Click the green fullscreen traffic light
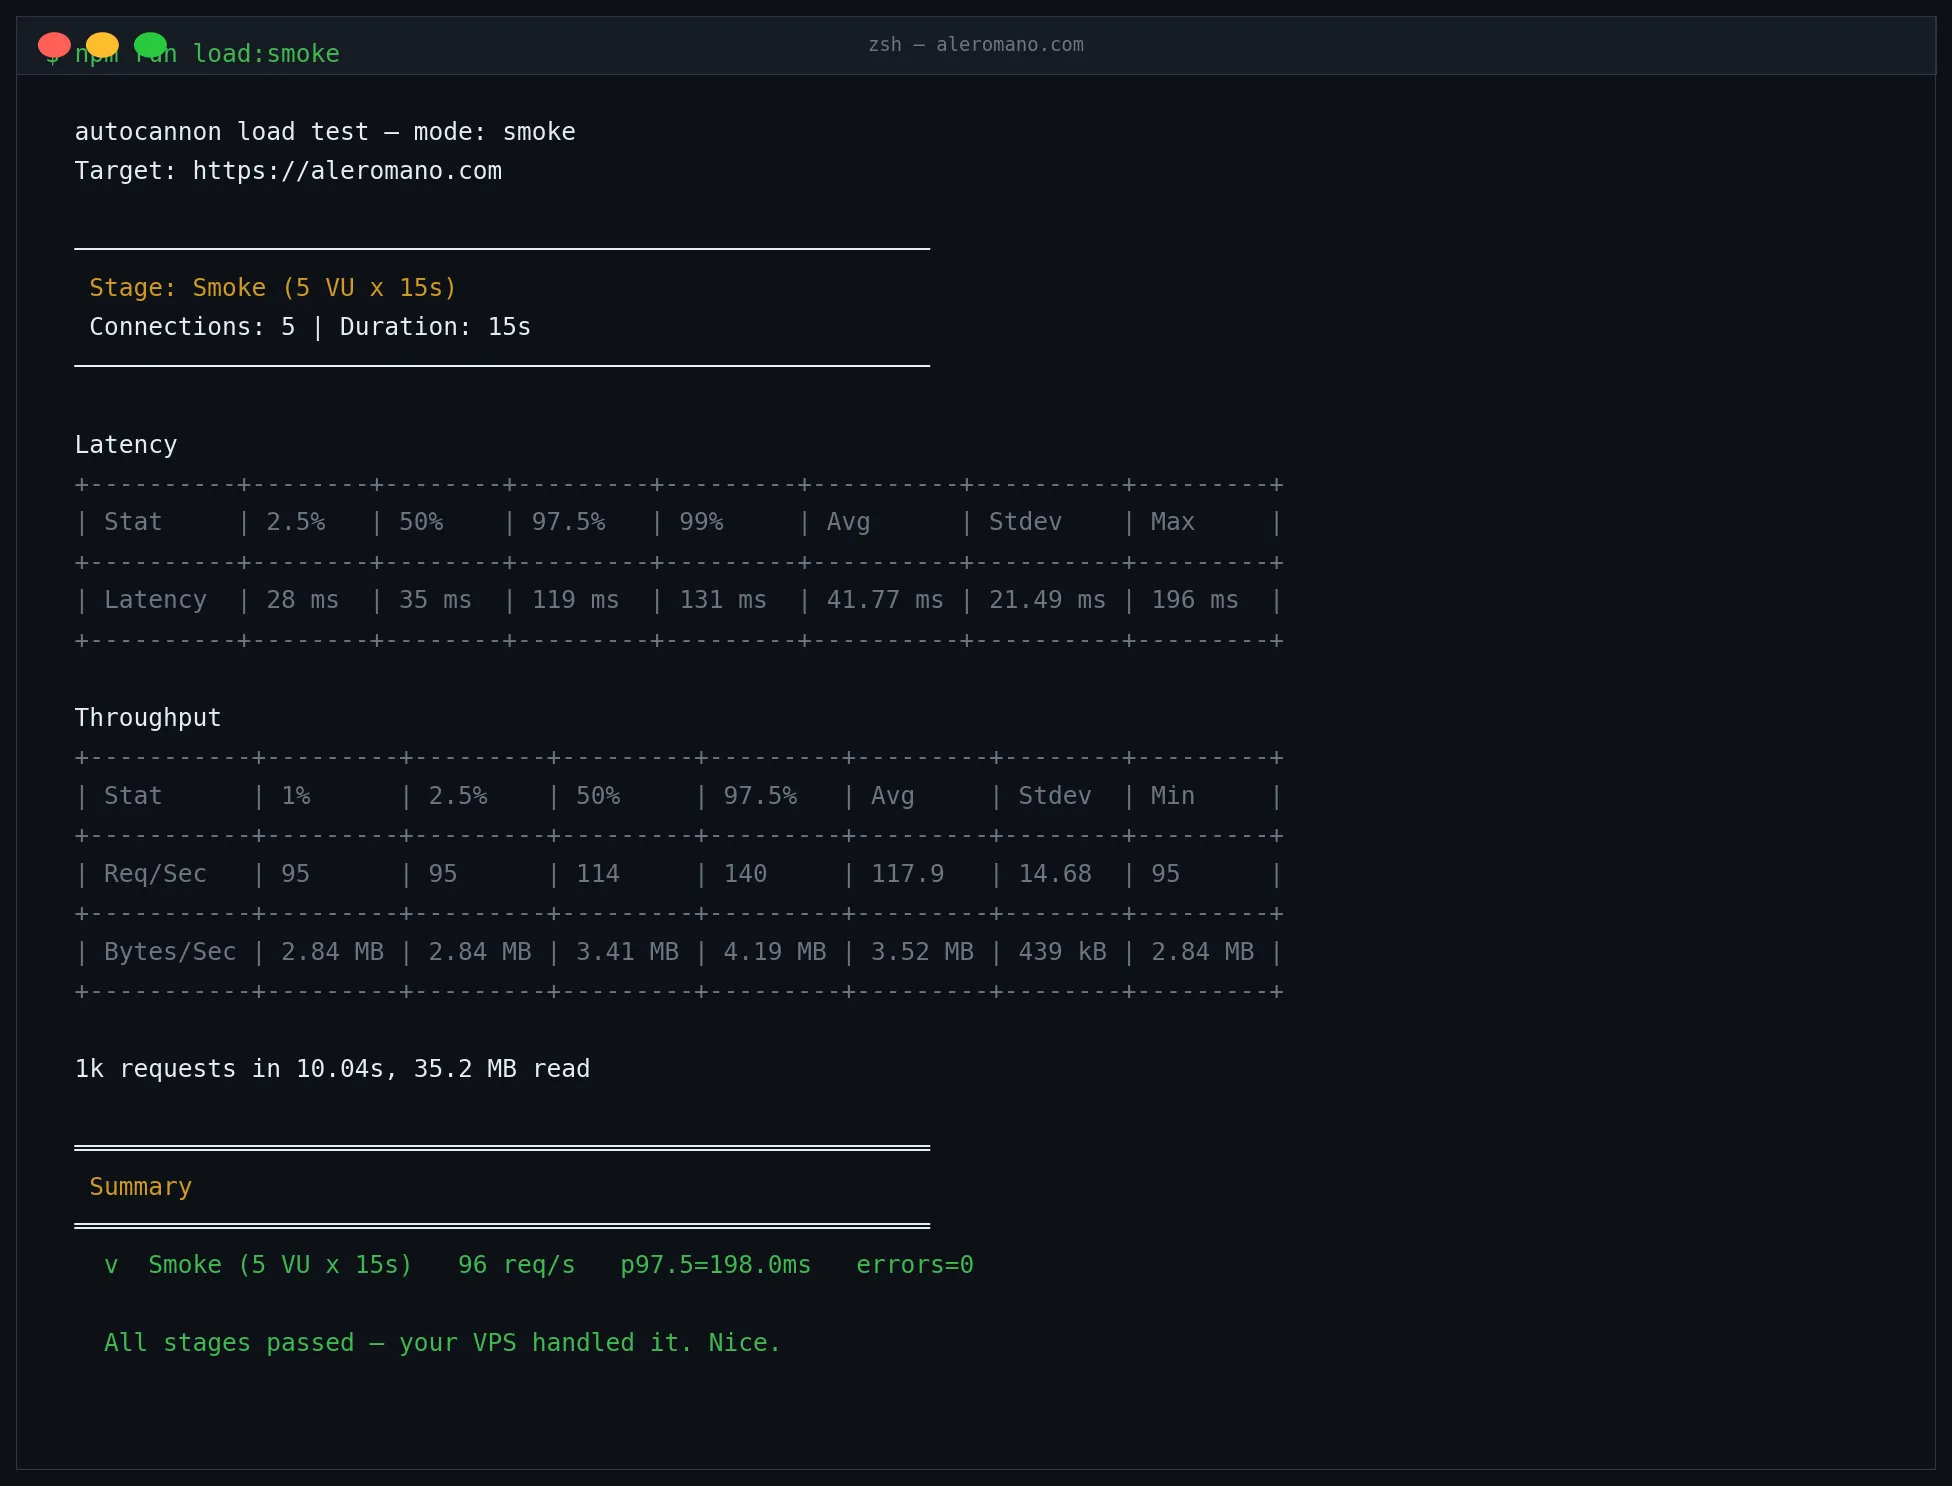The width and height of the screenshot is (1952, 1486). (152, 46)
